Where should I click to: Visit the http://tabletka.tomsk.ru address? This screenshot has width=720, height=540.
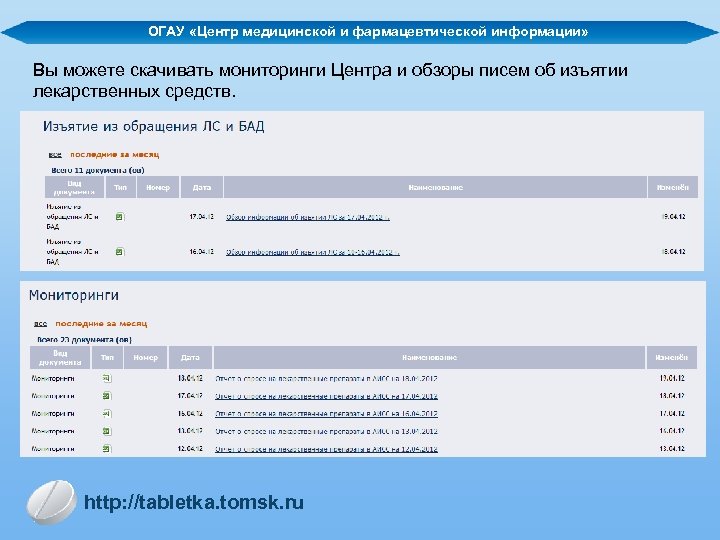194,502
